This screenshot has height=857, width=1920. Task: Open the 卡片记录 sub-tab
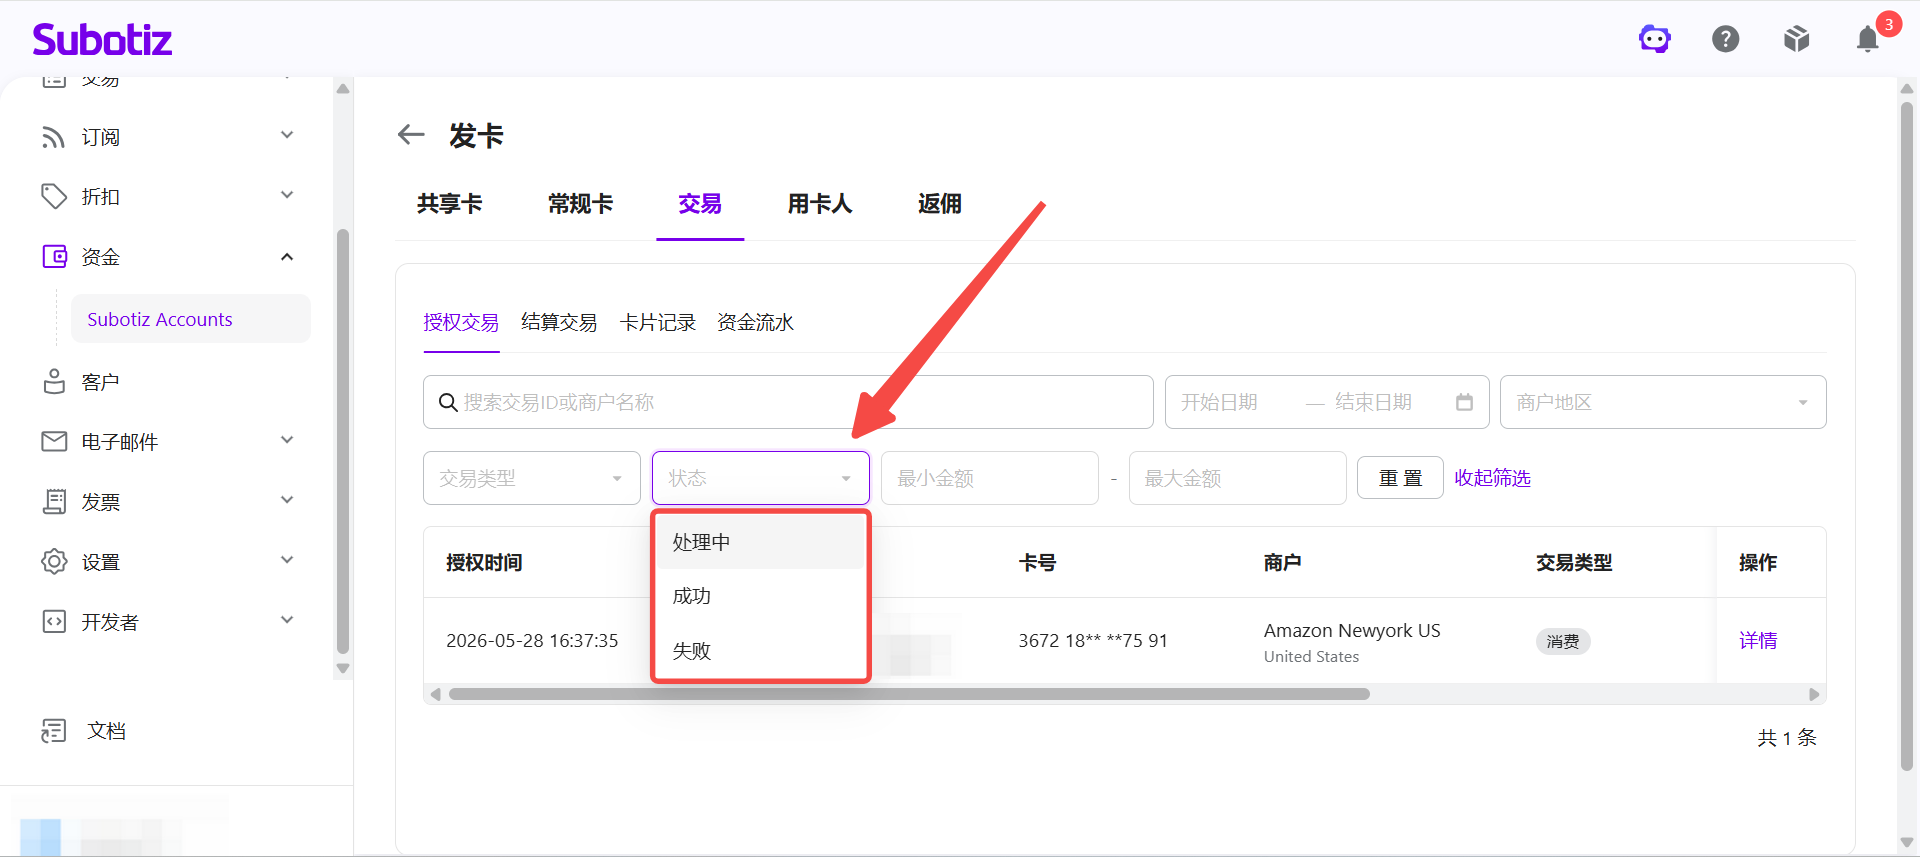[658, 322]
